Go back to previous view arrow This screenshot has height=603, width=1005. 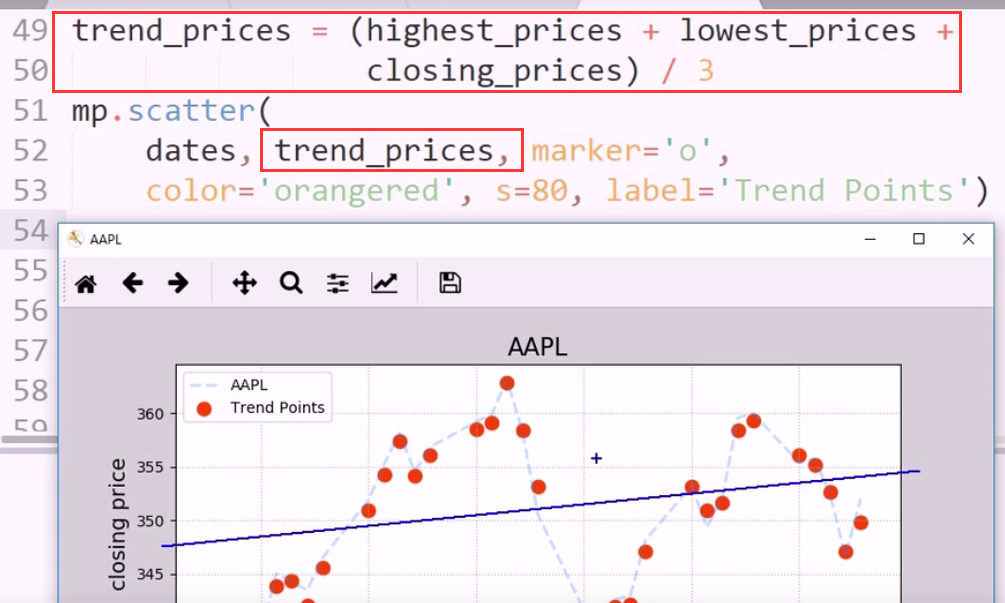tap(133, 283)
